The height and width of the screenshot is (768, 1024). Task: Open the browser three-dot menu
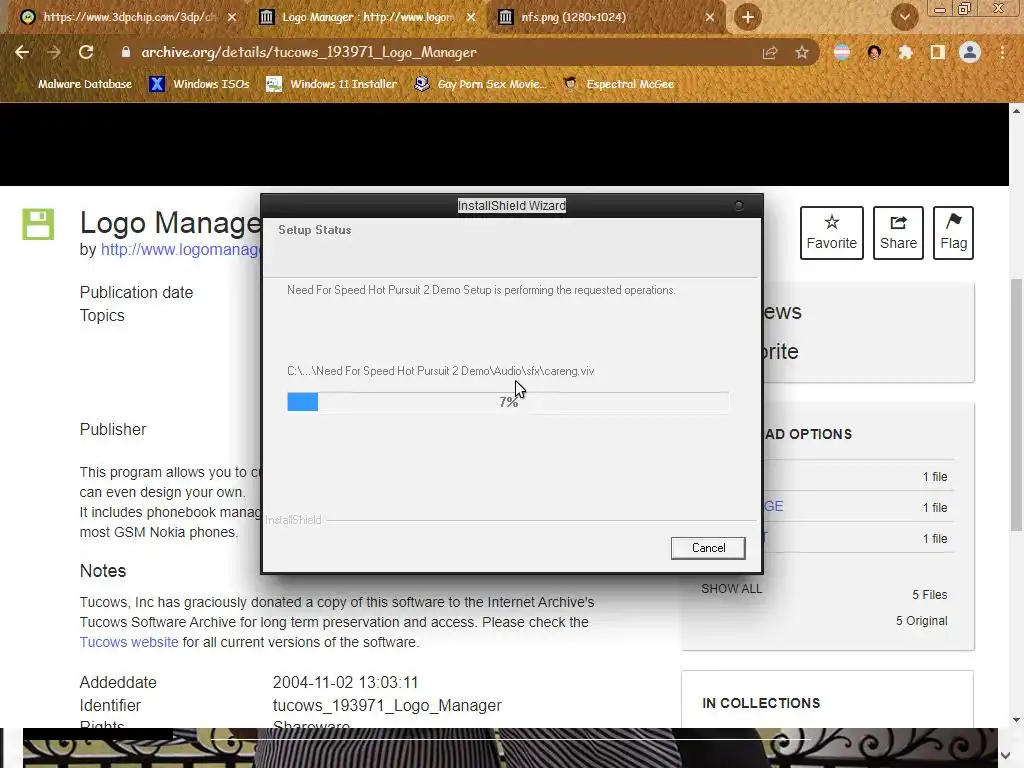1002,52
